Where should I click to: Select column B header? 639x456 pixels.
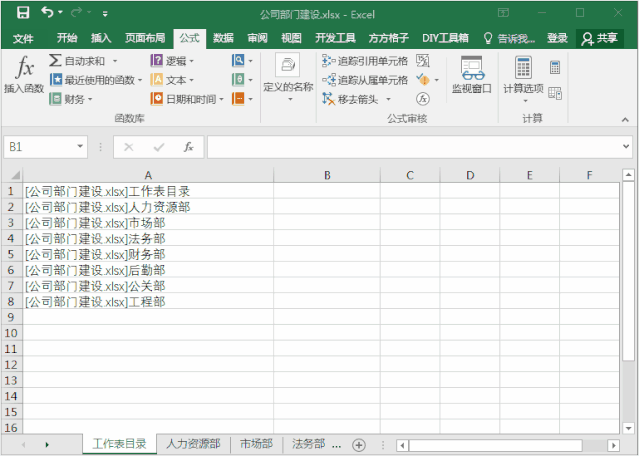click(327, 175)
